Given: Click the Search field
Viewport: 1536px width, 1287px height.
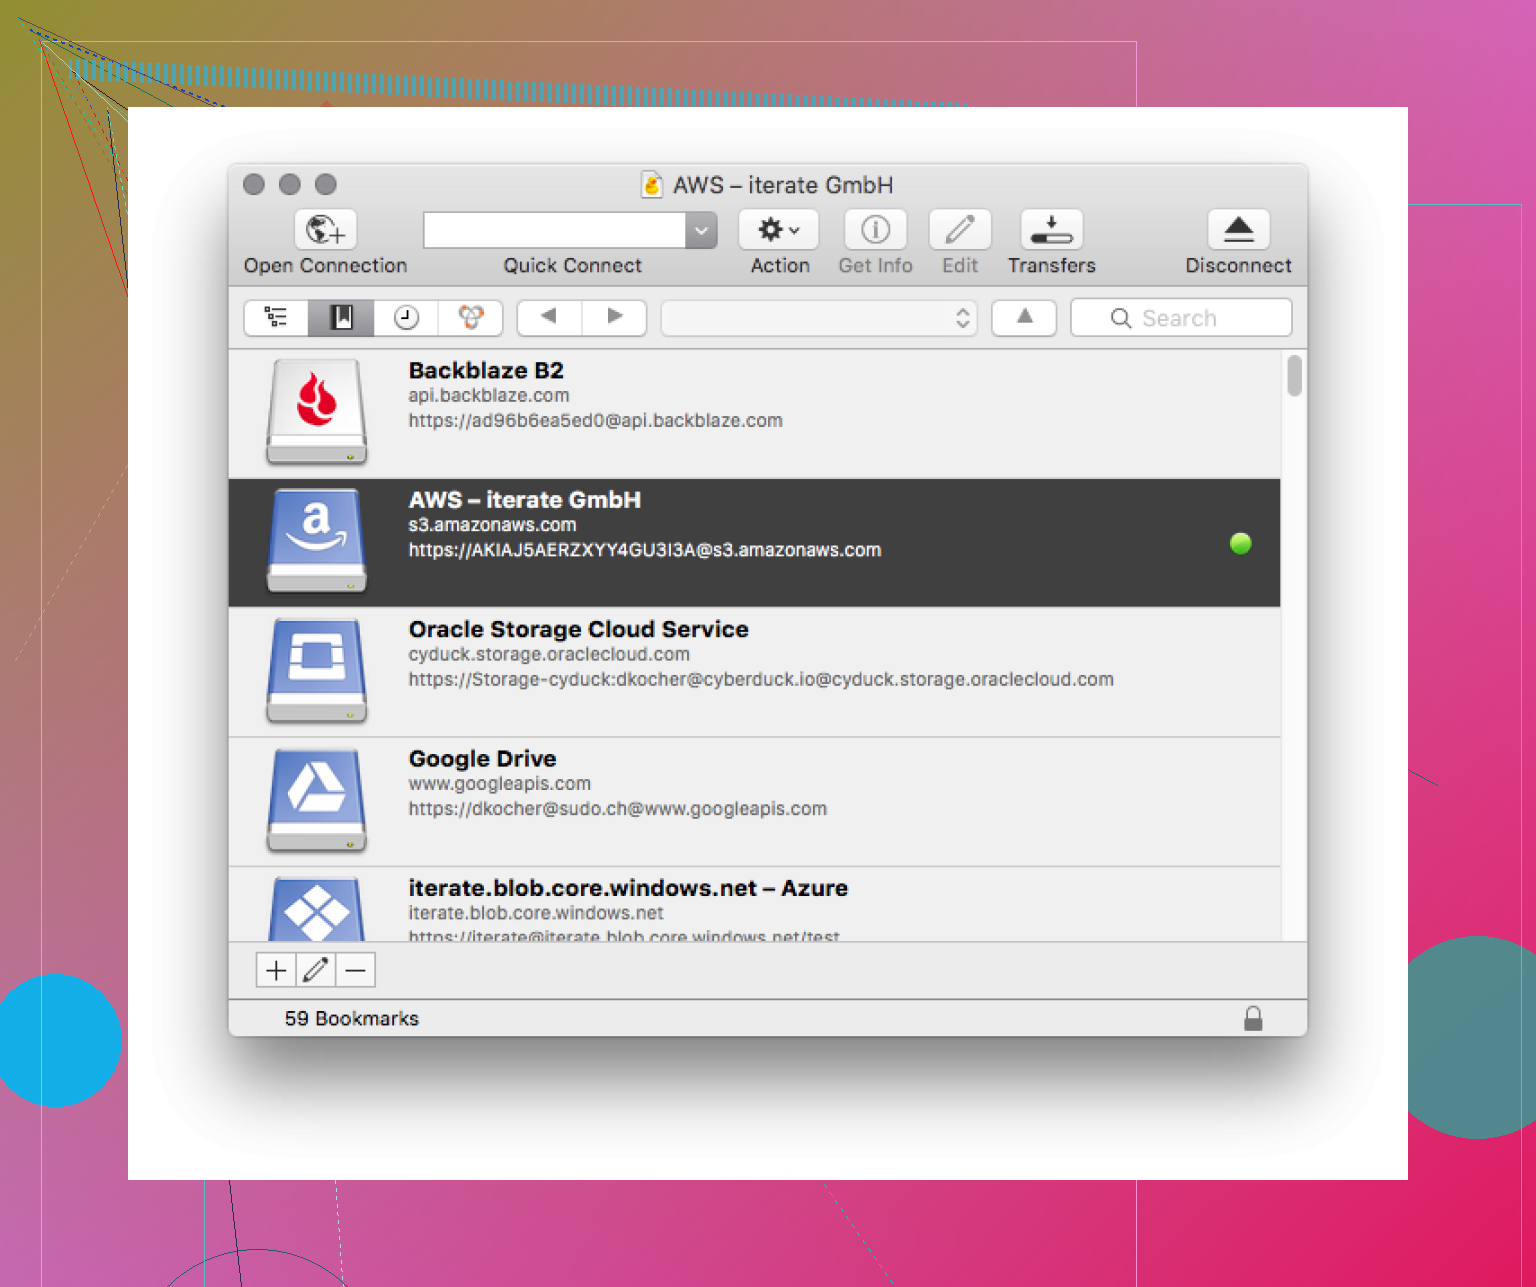Looking at the screenshot, I should [1180, 318].
